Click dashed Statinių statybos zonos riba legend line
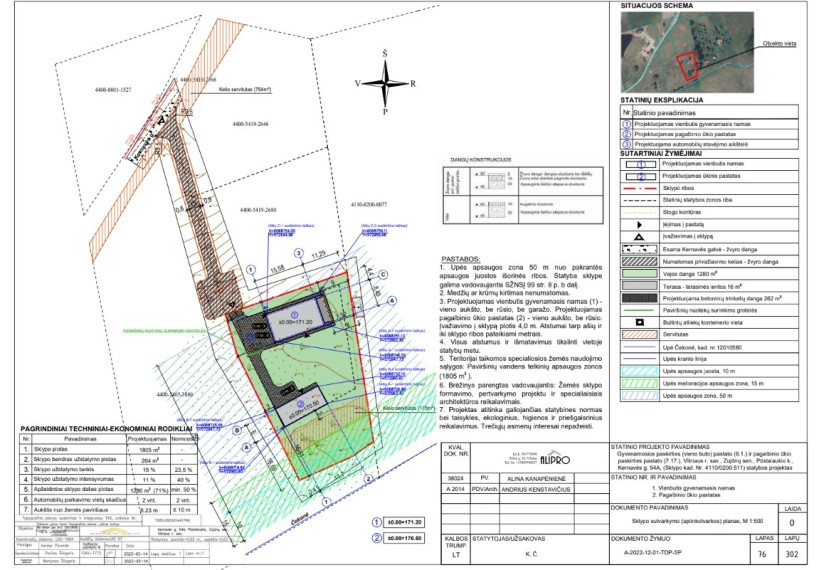The image size is (819, 570). 639,200
